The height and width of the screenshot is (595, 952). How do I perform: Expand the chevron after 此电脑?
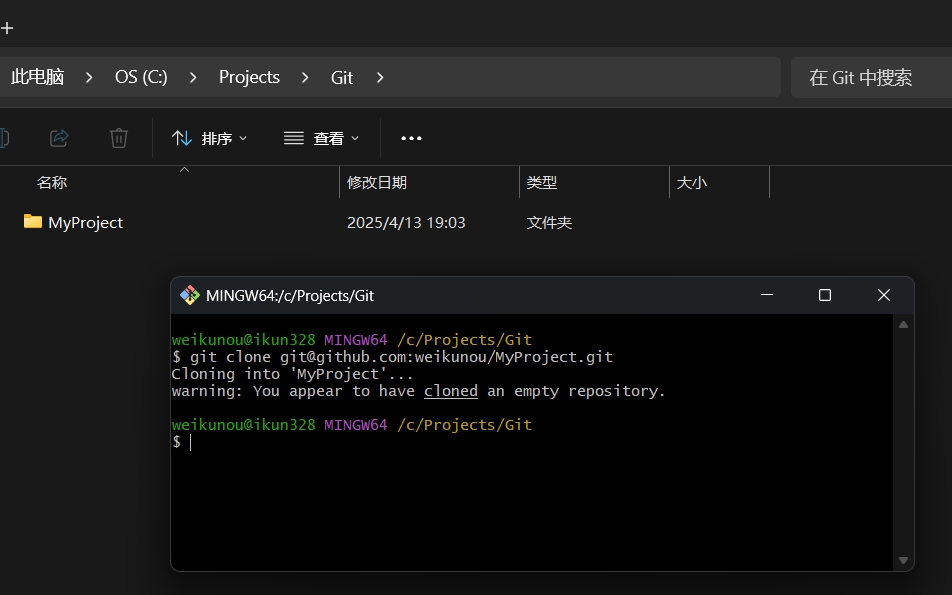click(x=89, y=77)
